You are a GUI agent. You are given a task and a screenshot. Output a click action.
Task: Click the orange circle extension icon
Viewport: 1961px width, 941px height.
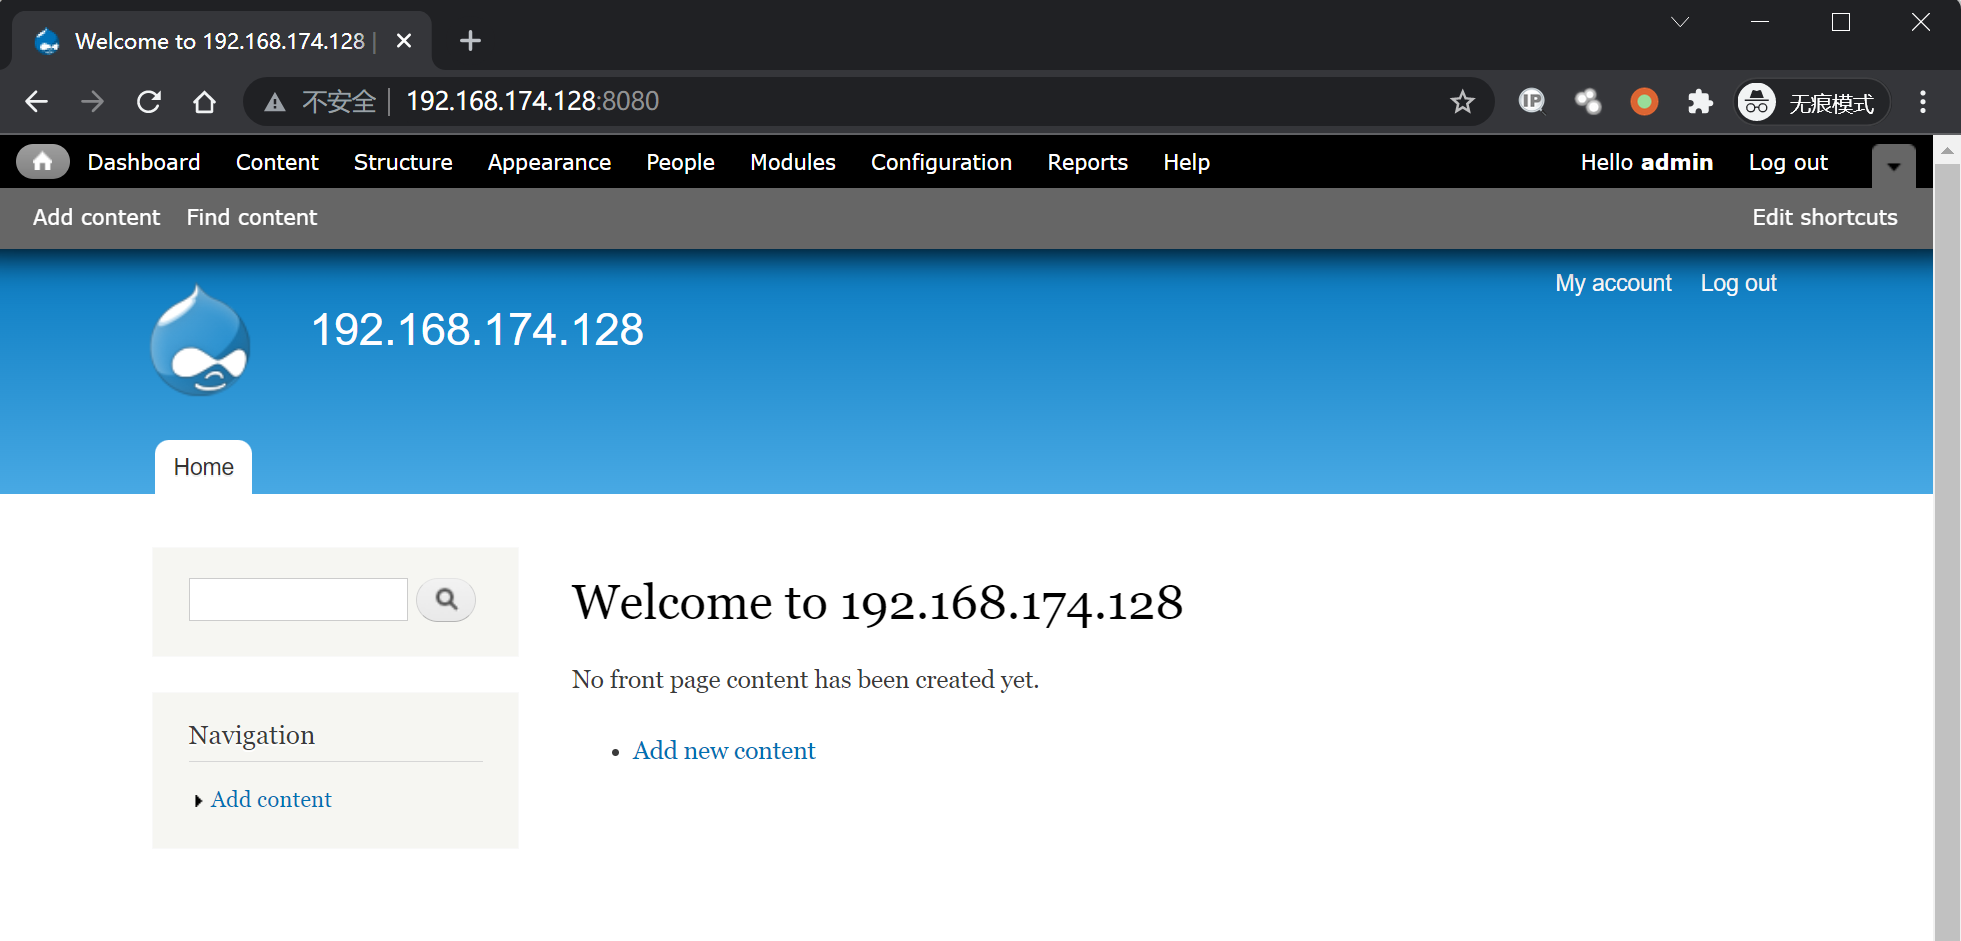1644,102
